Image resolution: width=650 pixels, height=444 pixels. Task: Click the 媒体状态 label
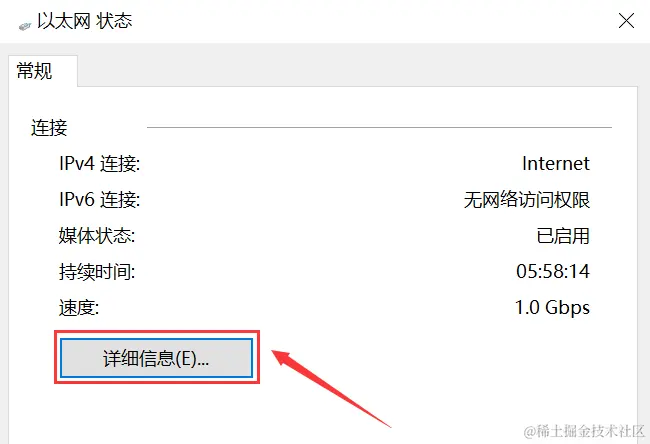[x=97, y=236]
